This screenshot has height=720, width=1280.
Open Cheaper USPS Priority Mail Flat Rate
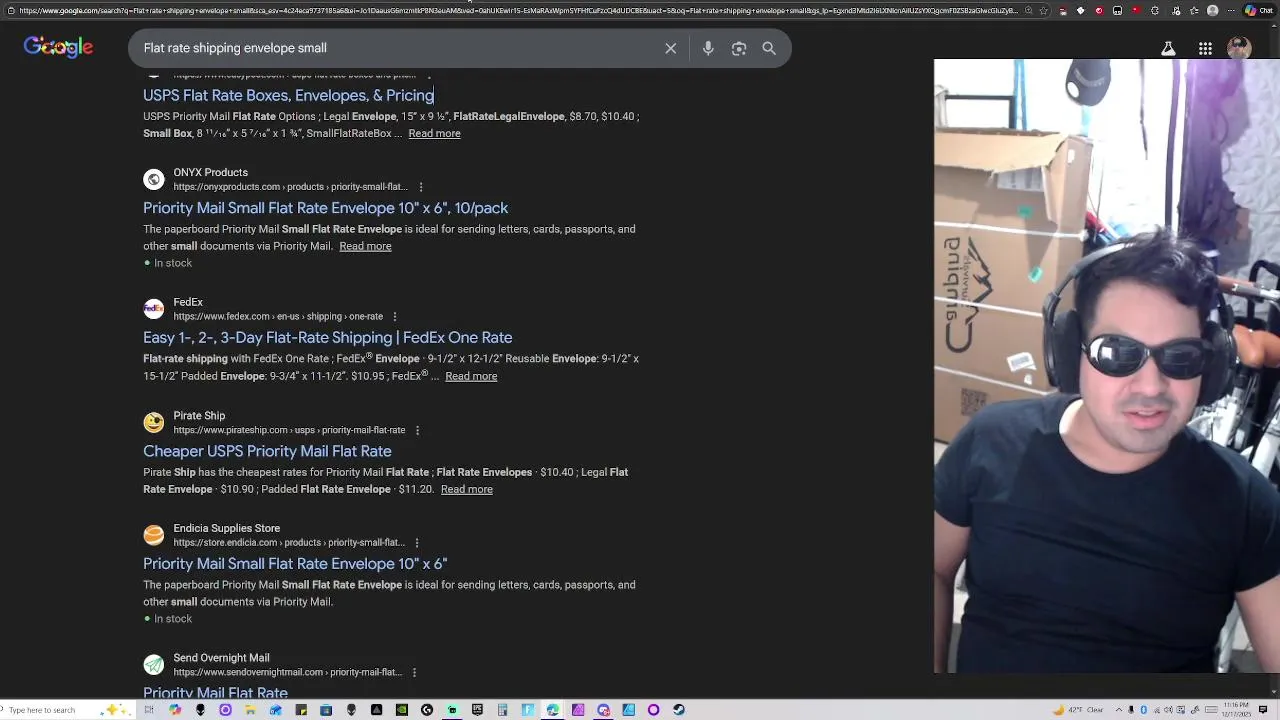(x=267, y=451)
